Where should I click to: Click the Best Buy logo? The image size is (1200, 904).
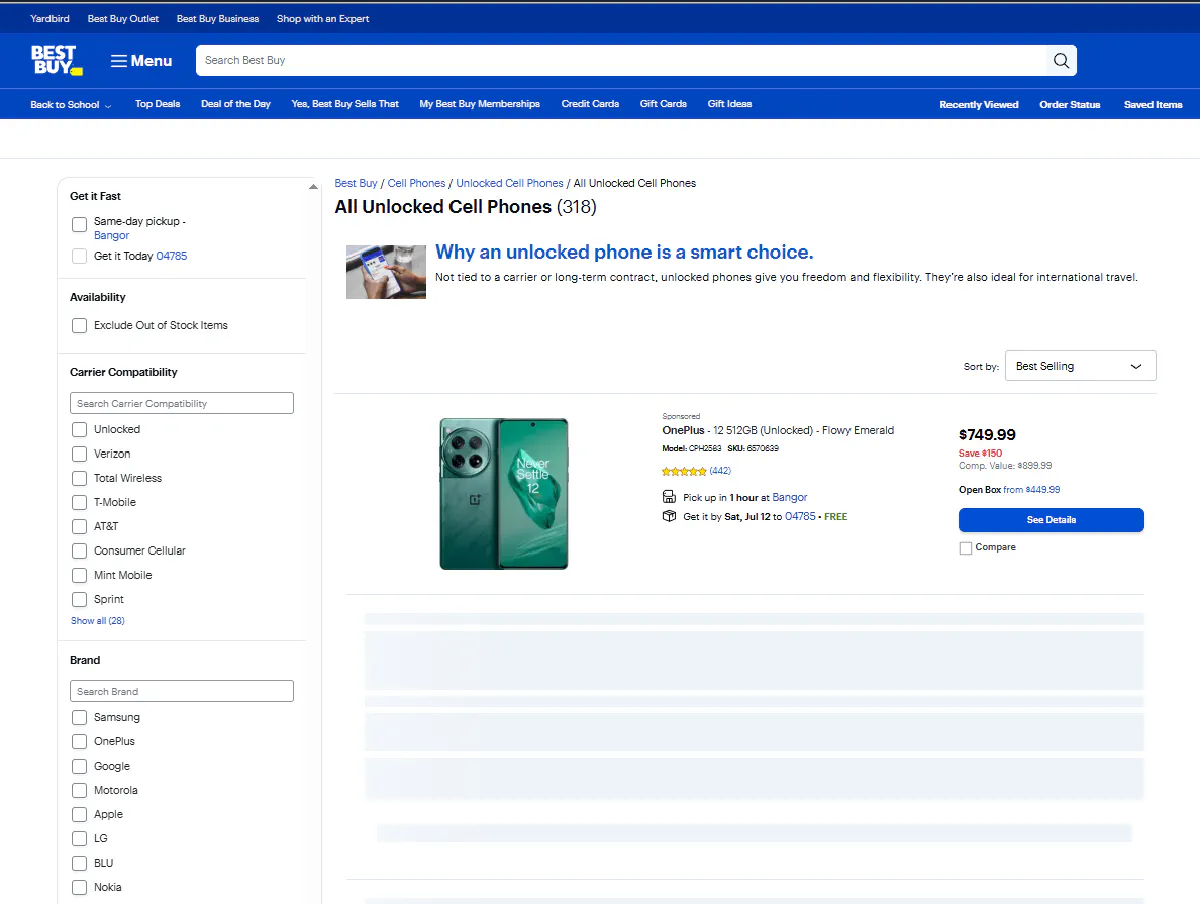point(57,60)
